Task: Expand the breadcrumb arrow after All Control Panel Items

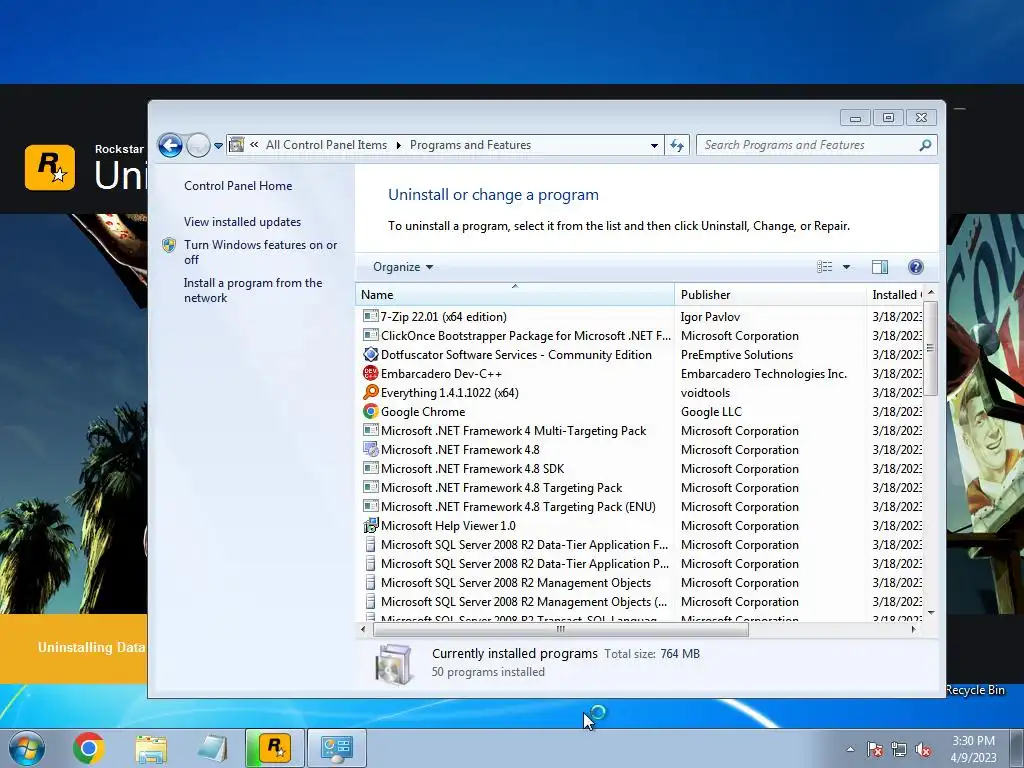Action: [x=398, y=145]
